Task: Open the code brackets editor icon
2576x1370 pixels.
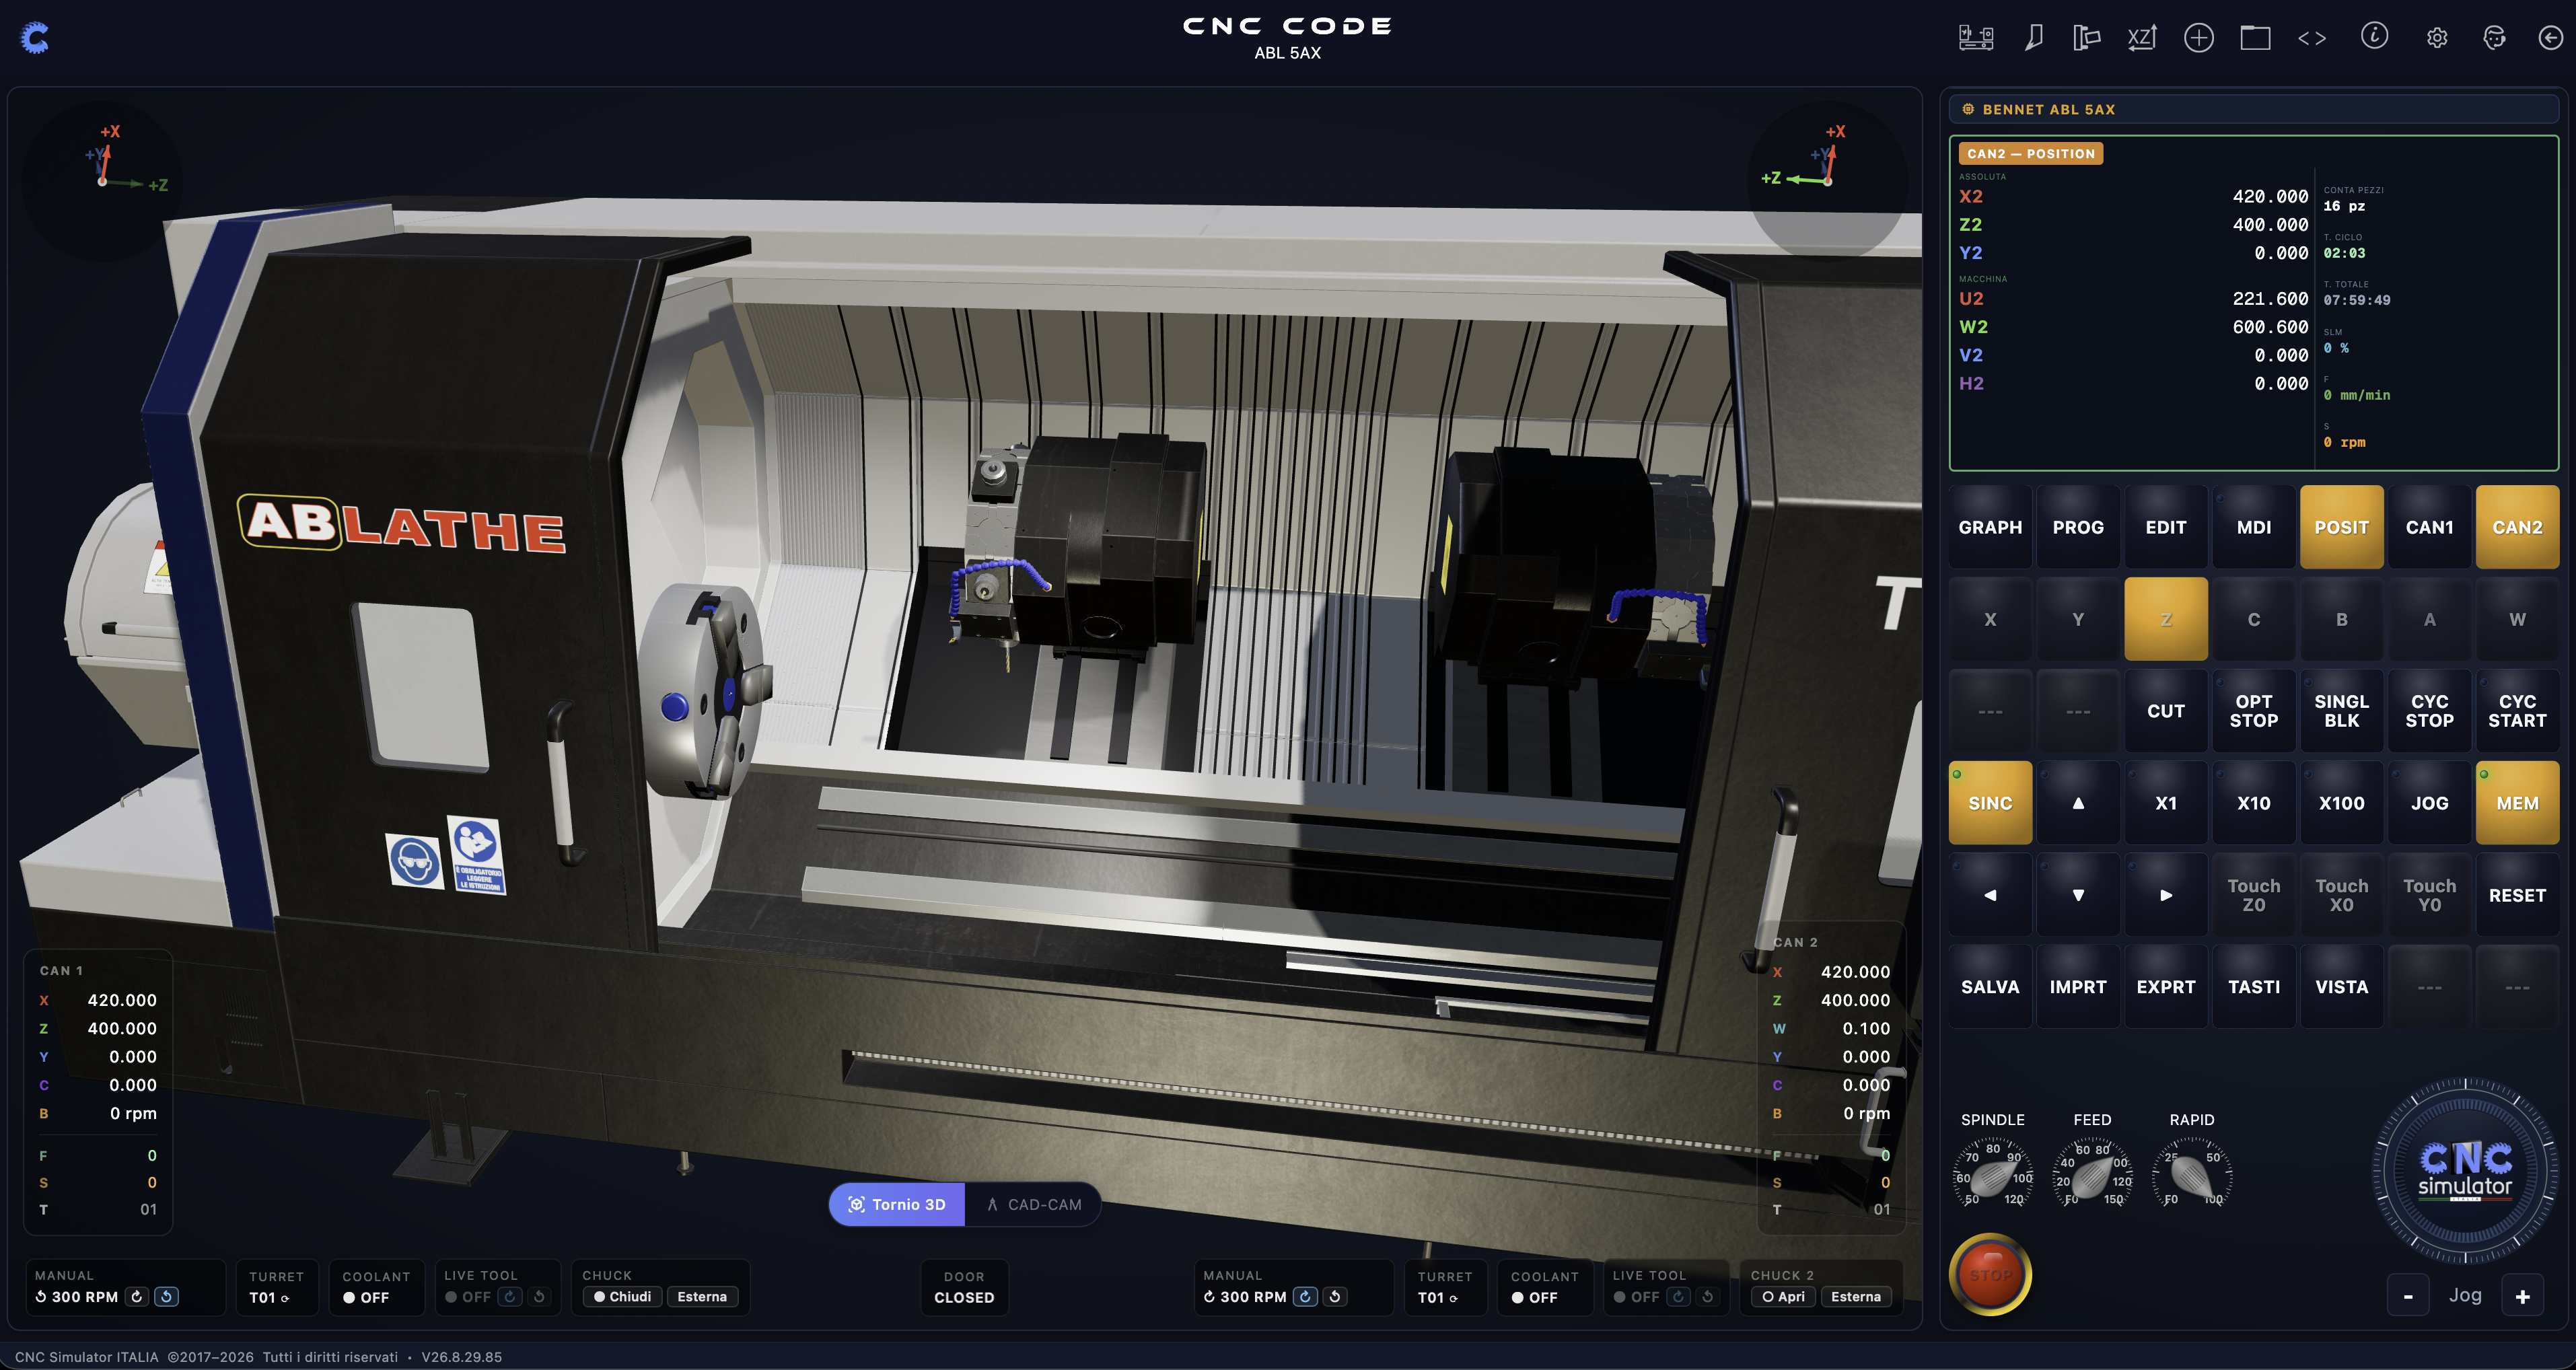Action: tap(2312, 38)
